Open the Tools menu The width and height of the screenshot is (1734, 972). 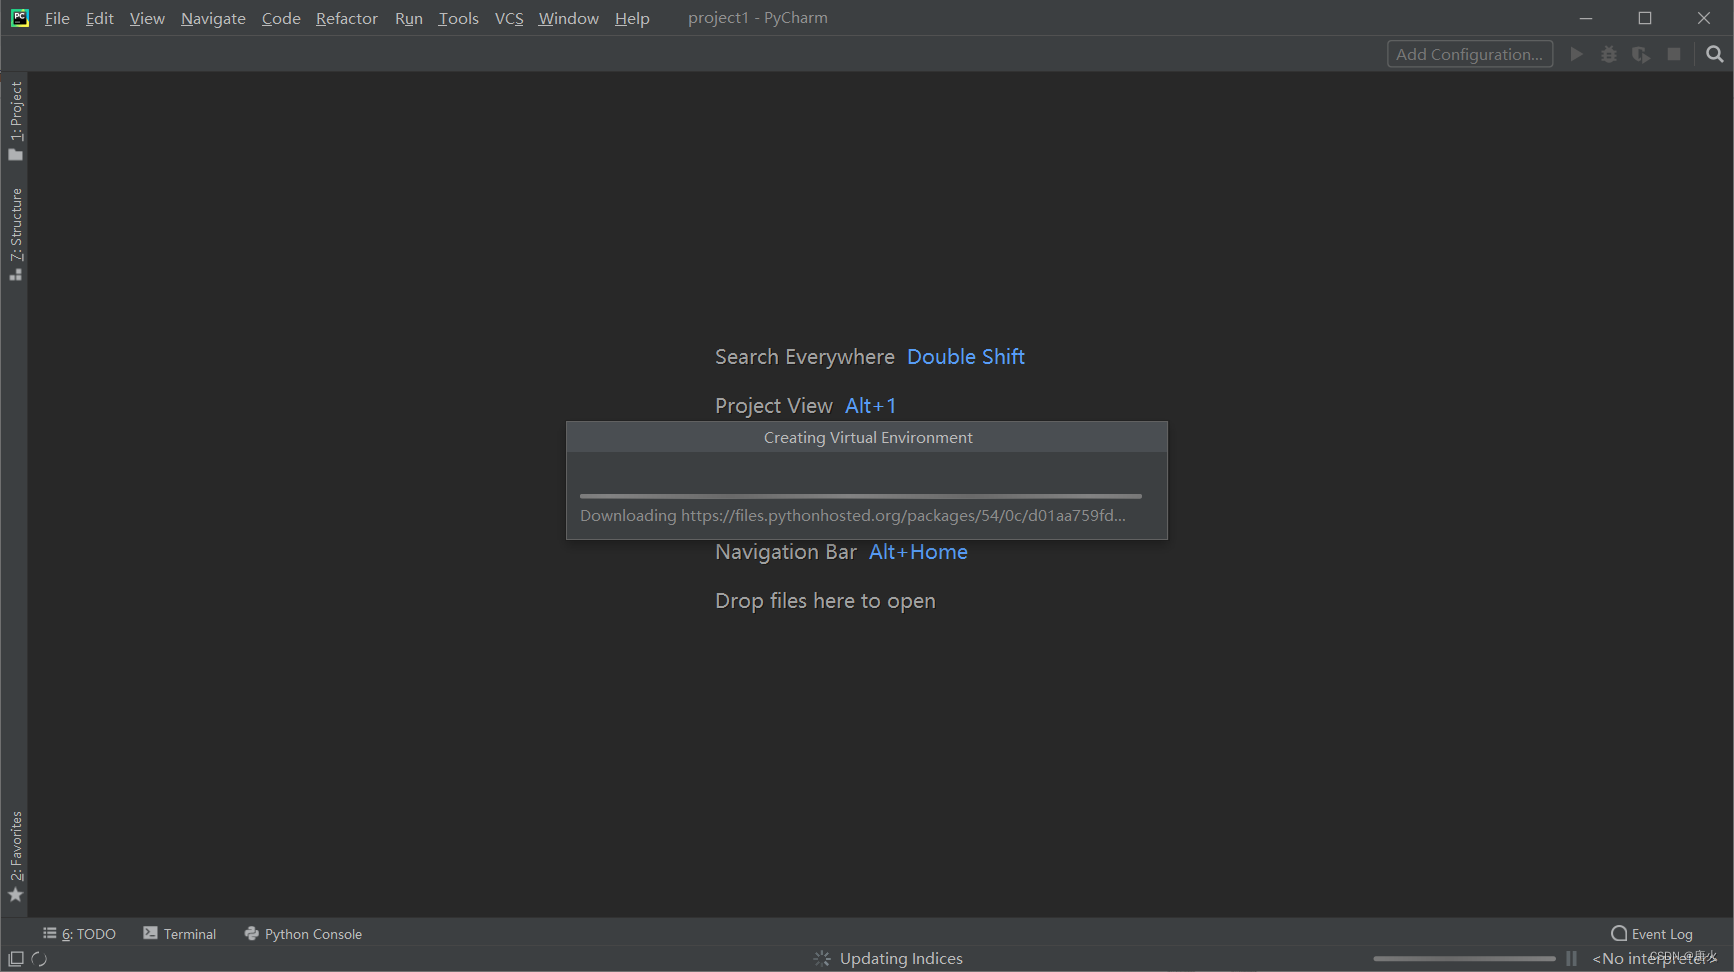point(458,18)
